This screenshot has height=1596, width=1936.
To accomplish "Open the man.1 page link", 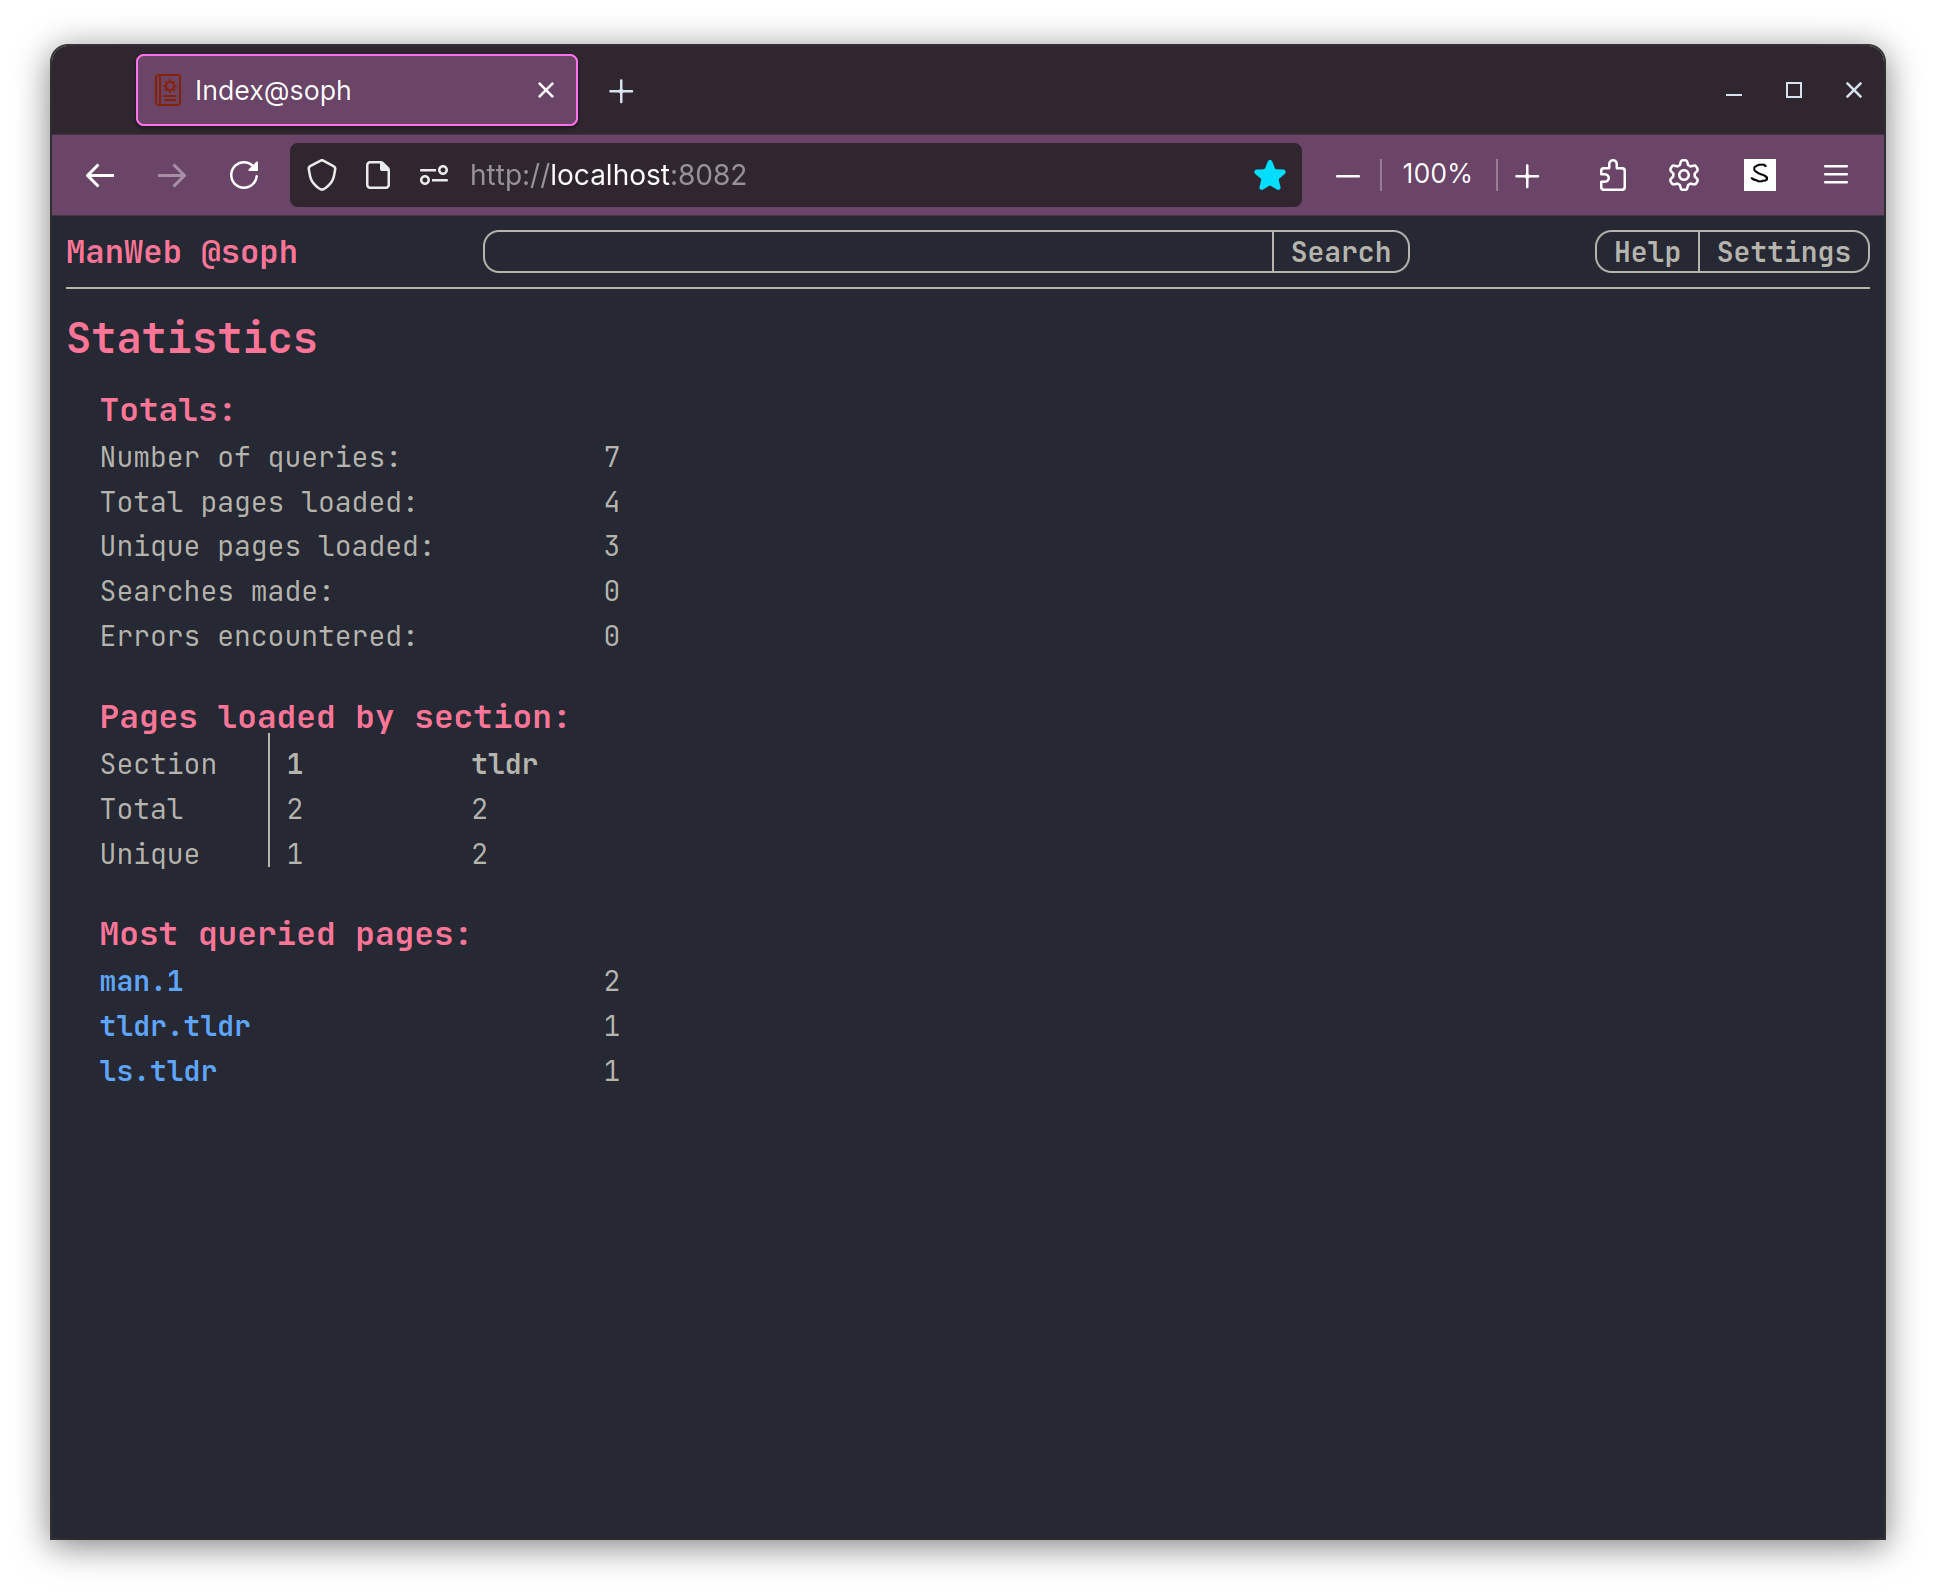I will click(141, 982).
